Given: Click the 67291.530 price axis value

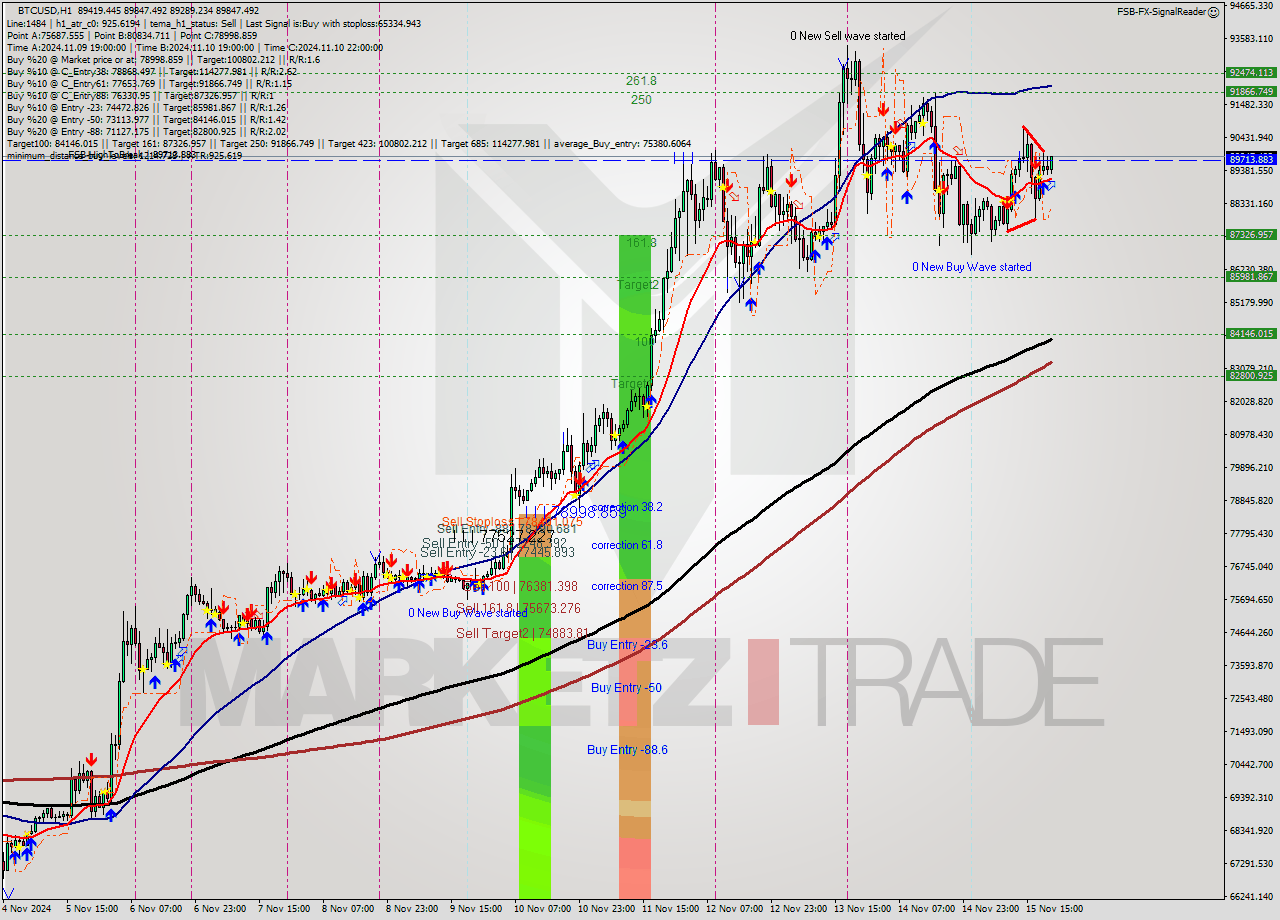Looking at the screenshot, I should (1251, 863).
